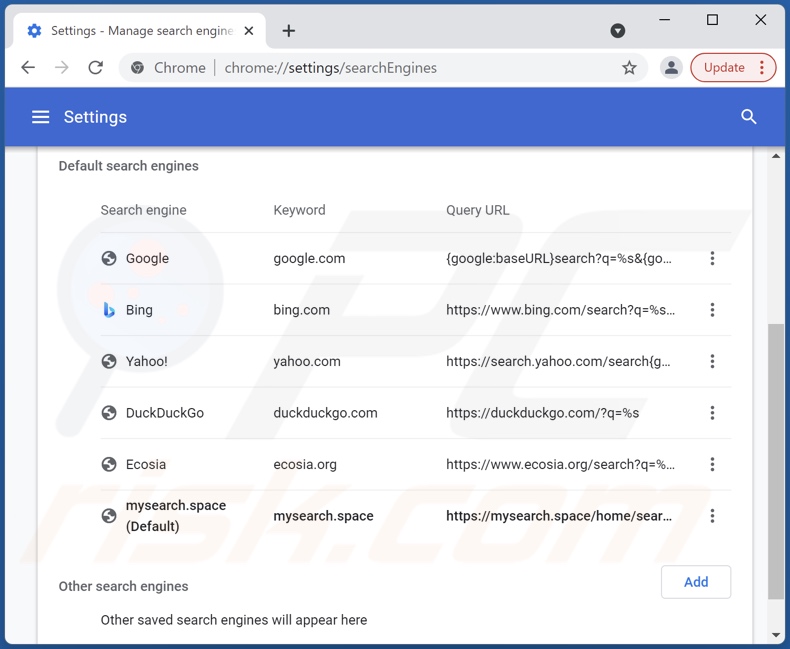Open the Settings hamburger menu
This screenshot has height=649, width=790.
41,117
